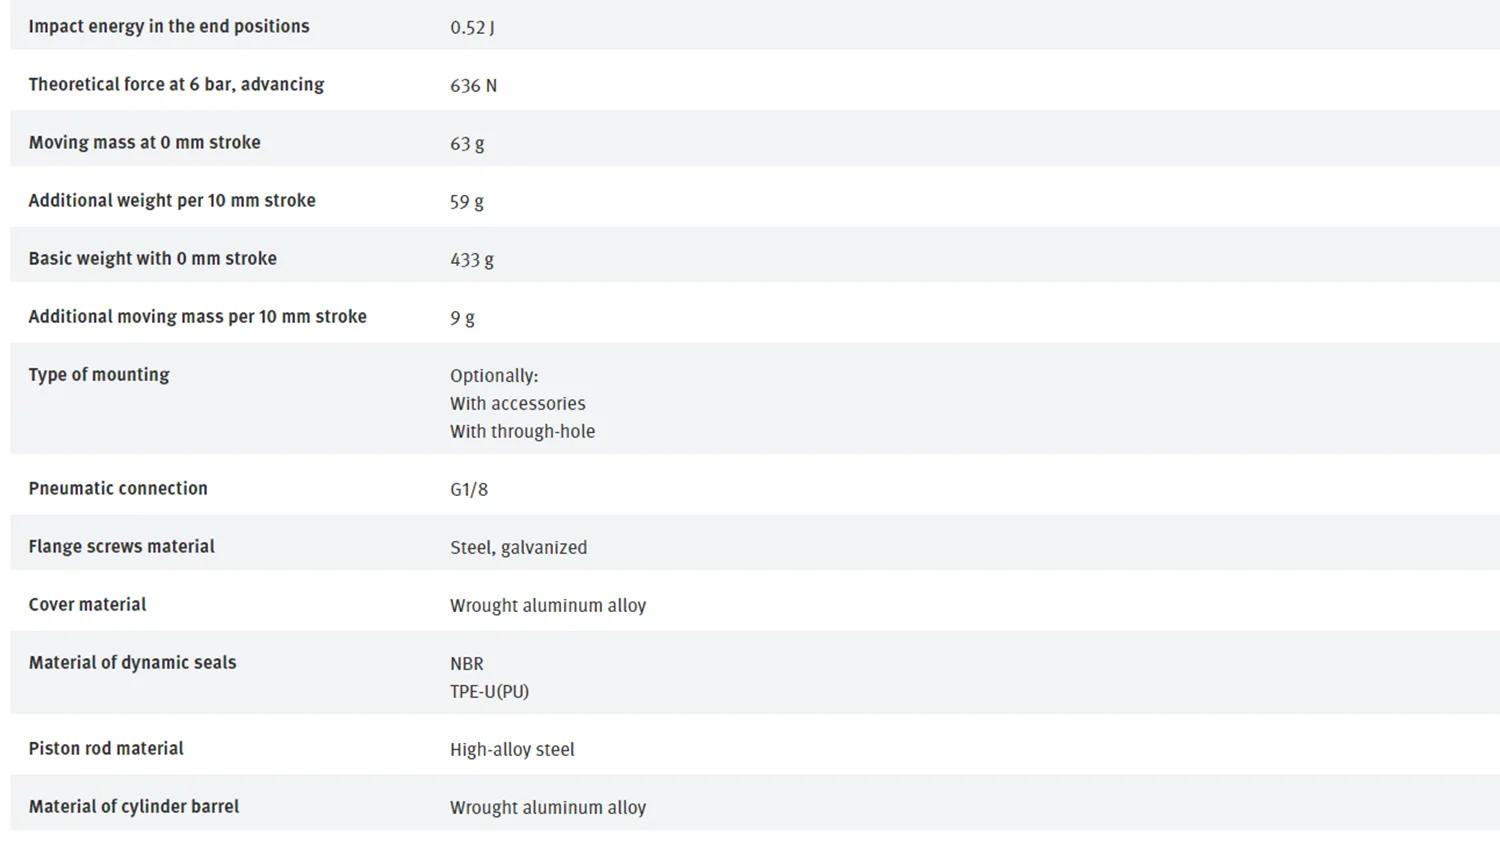The height and width of the screenshot is (865, 1500).
Task: Select the 0.52 J value
Action: (472, 28)
